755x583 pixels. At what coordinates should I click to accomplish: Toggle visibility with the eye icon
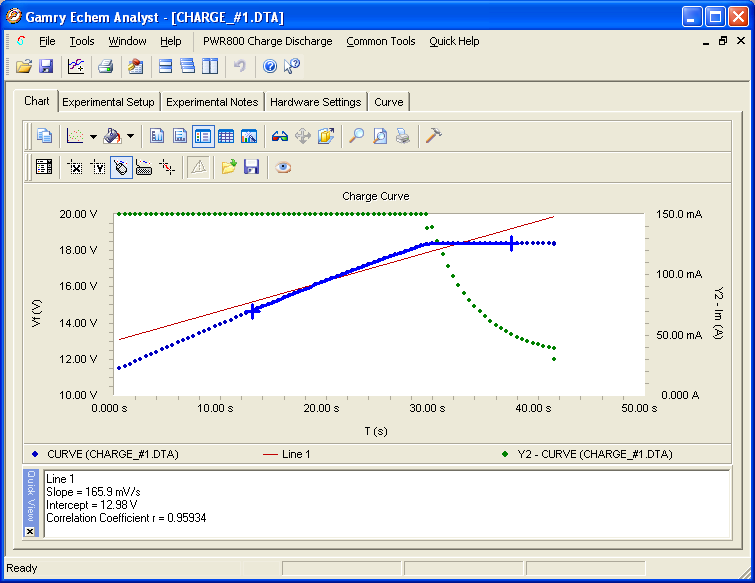tap(283, 167)
